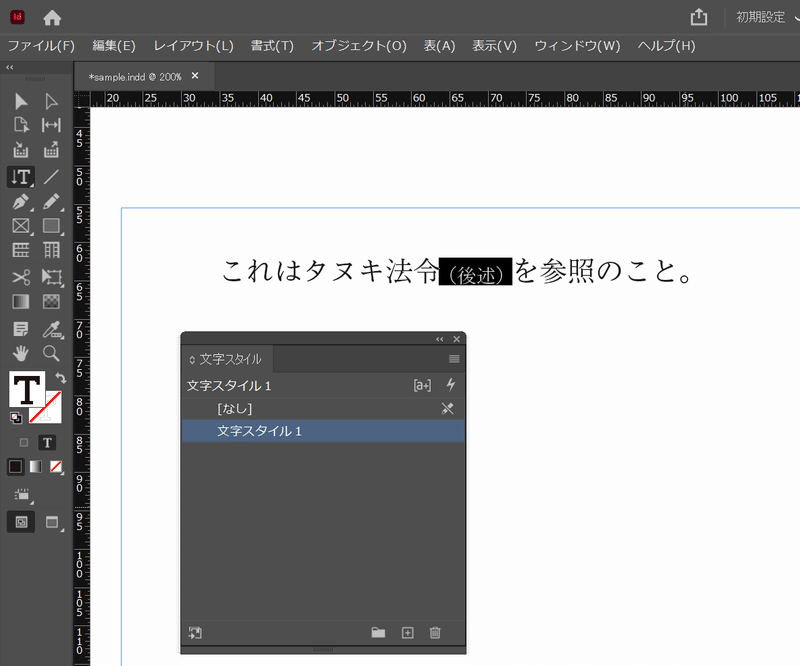Open the 表(A) menu
Viewport: 800px width, 666px height.
click(x=439, y=46)
